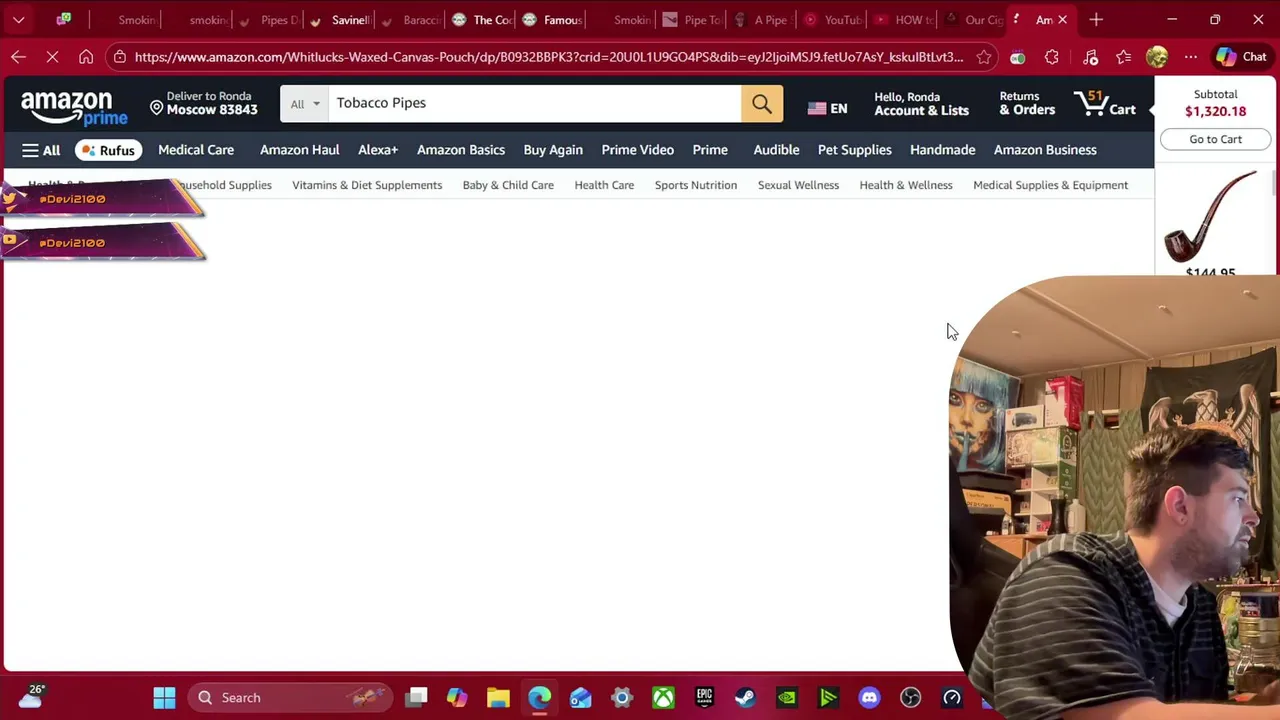The height and width of the screenshot is (720, 1280).
Task: Open the pipe thumbnail in cart sidebar
Action: point(1210,217)
